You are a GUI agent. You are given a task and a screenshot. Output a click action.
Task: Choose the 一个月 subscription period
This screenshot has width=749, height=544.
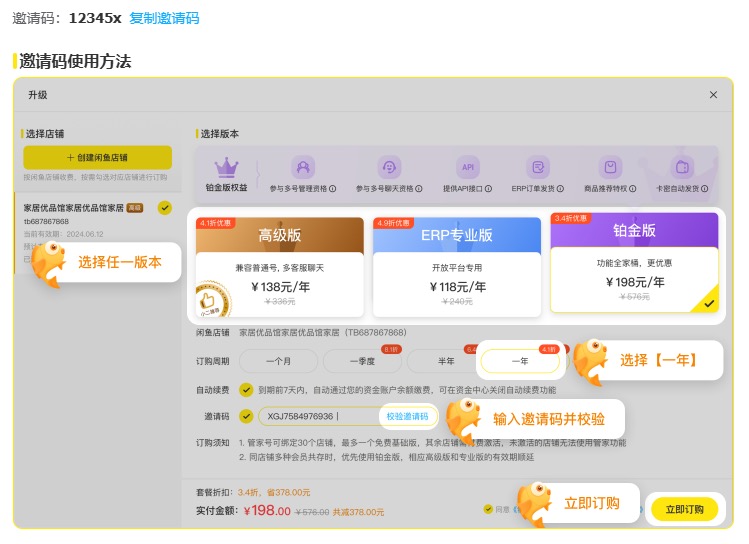(278, 361)
